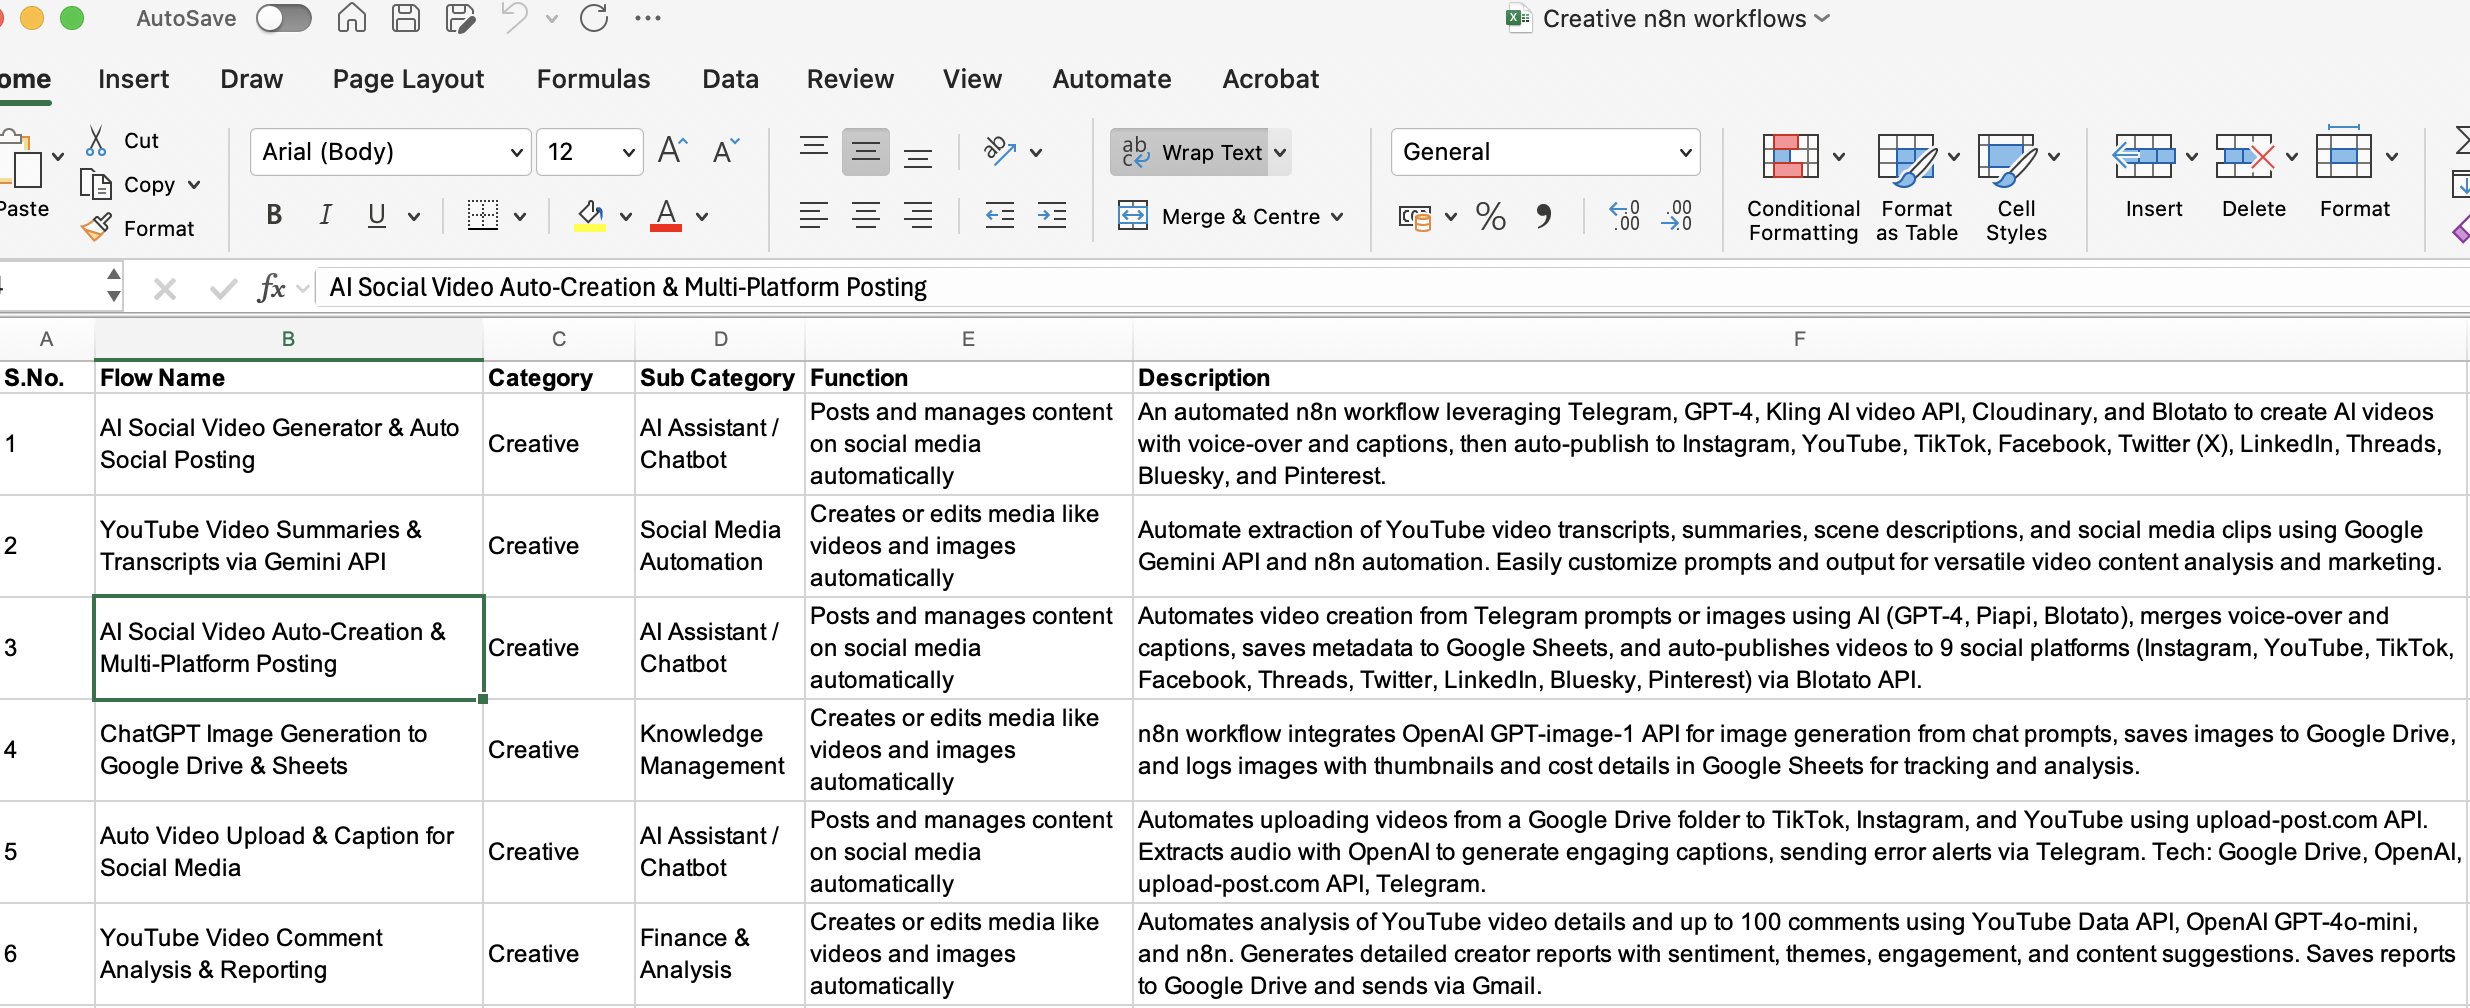This screenshot has height=1008, width=2470.
Task: Open Cell Styles gallery
Action: point(2016,188)
